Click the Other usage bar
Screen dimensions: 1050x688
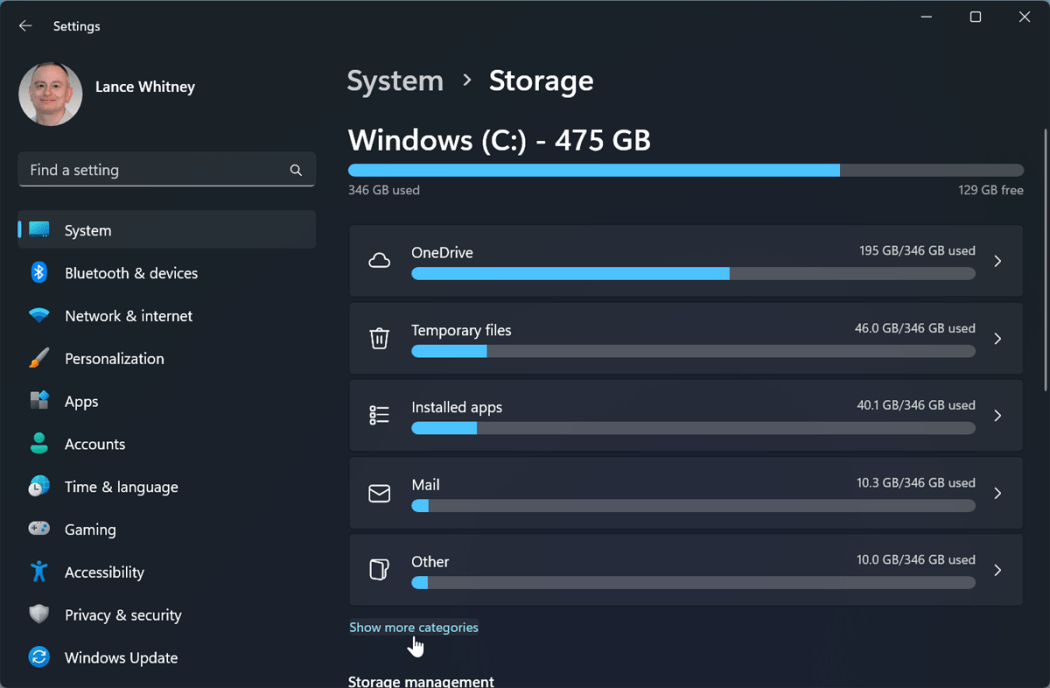[x=693, y=583]
